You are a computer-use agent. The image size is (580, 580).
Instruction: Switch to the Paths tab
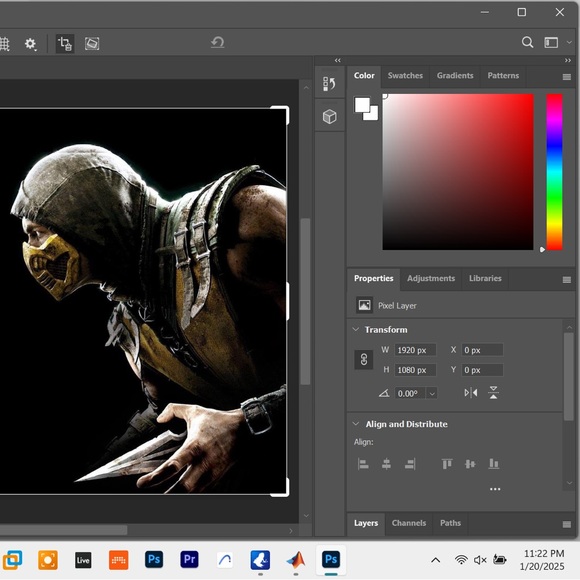(x=450, y=523)
